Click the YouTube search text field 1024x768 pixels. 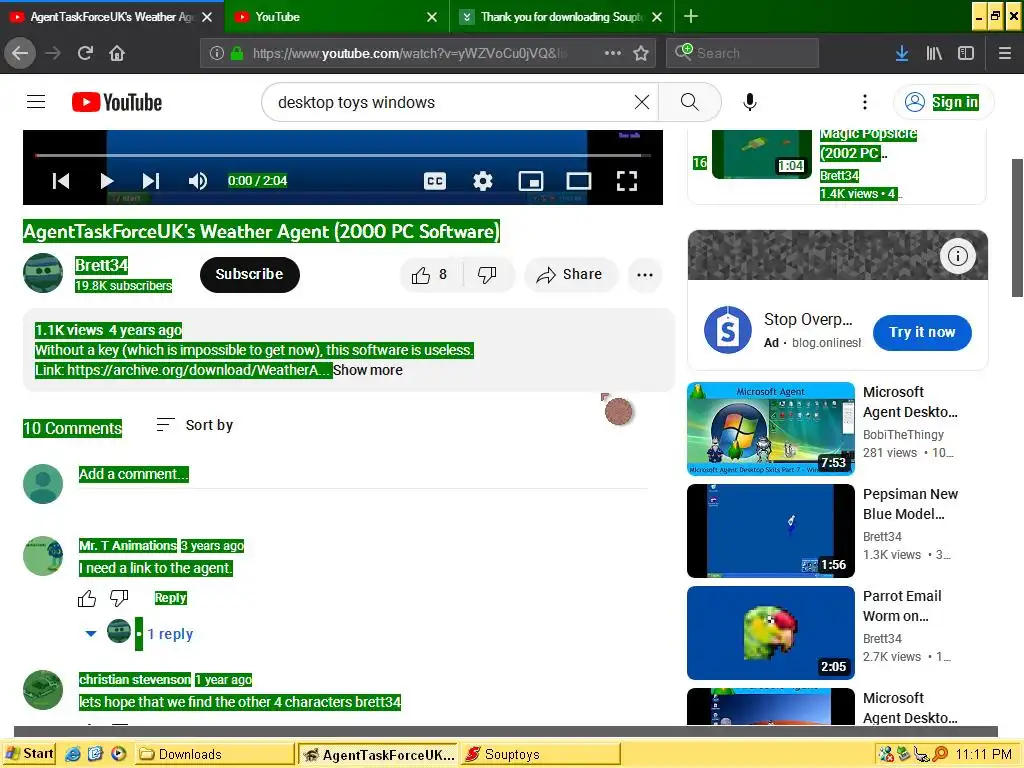[451, 102]
